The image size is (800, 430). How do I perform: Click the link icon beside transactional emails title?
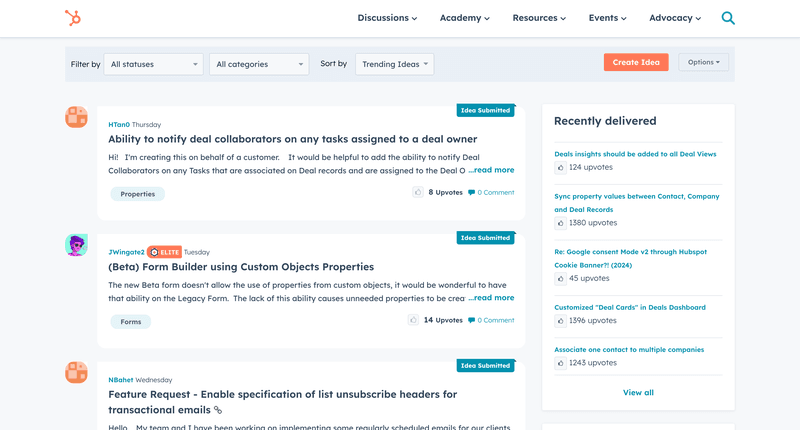pyautogui.click(x=218, y=410)
